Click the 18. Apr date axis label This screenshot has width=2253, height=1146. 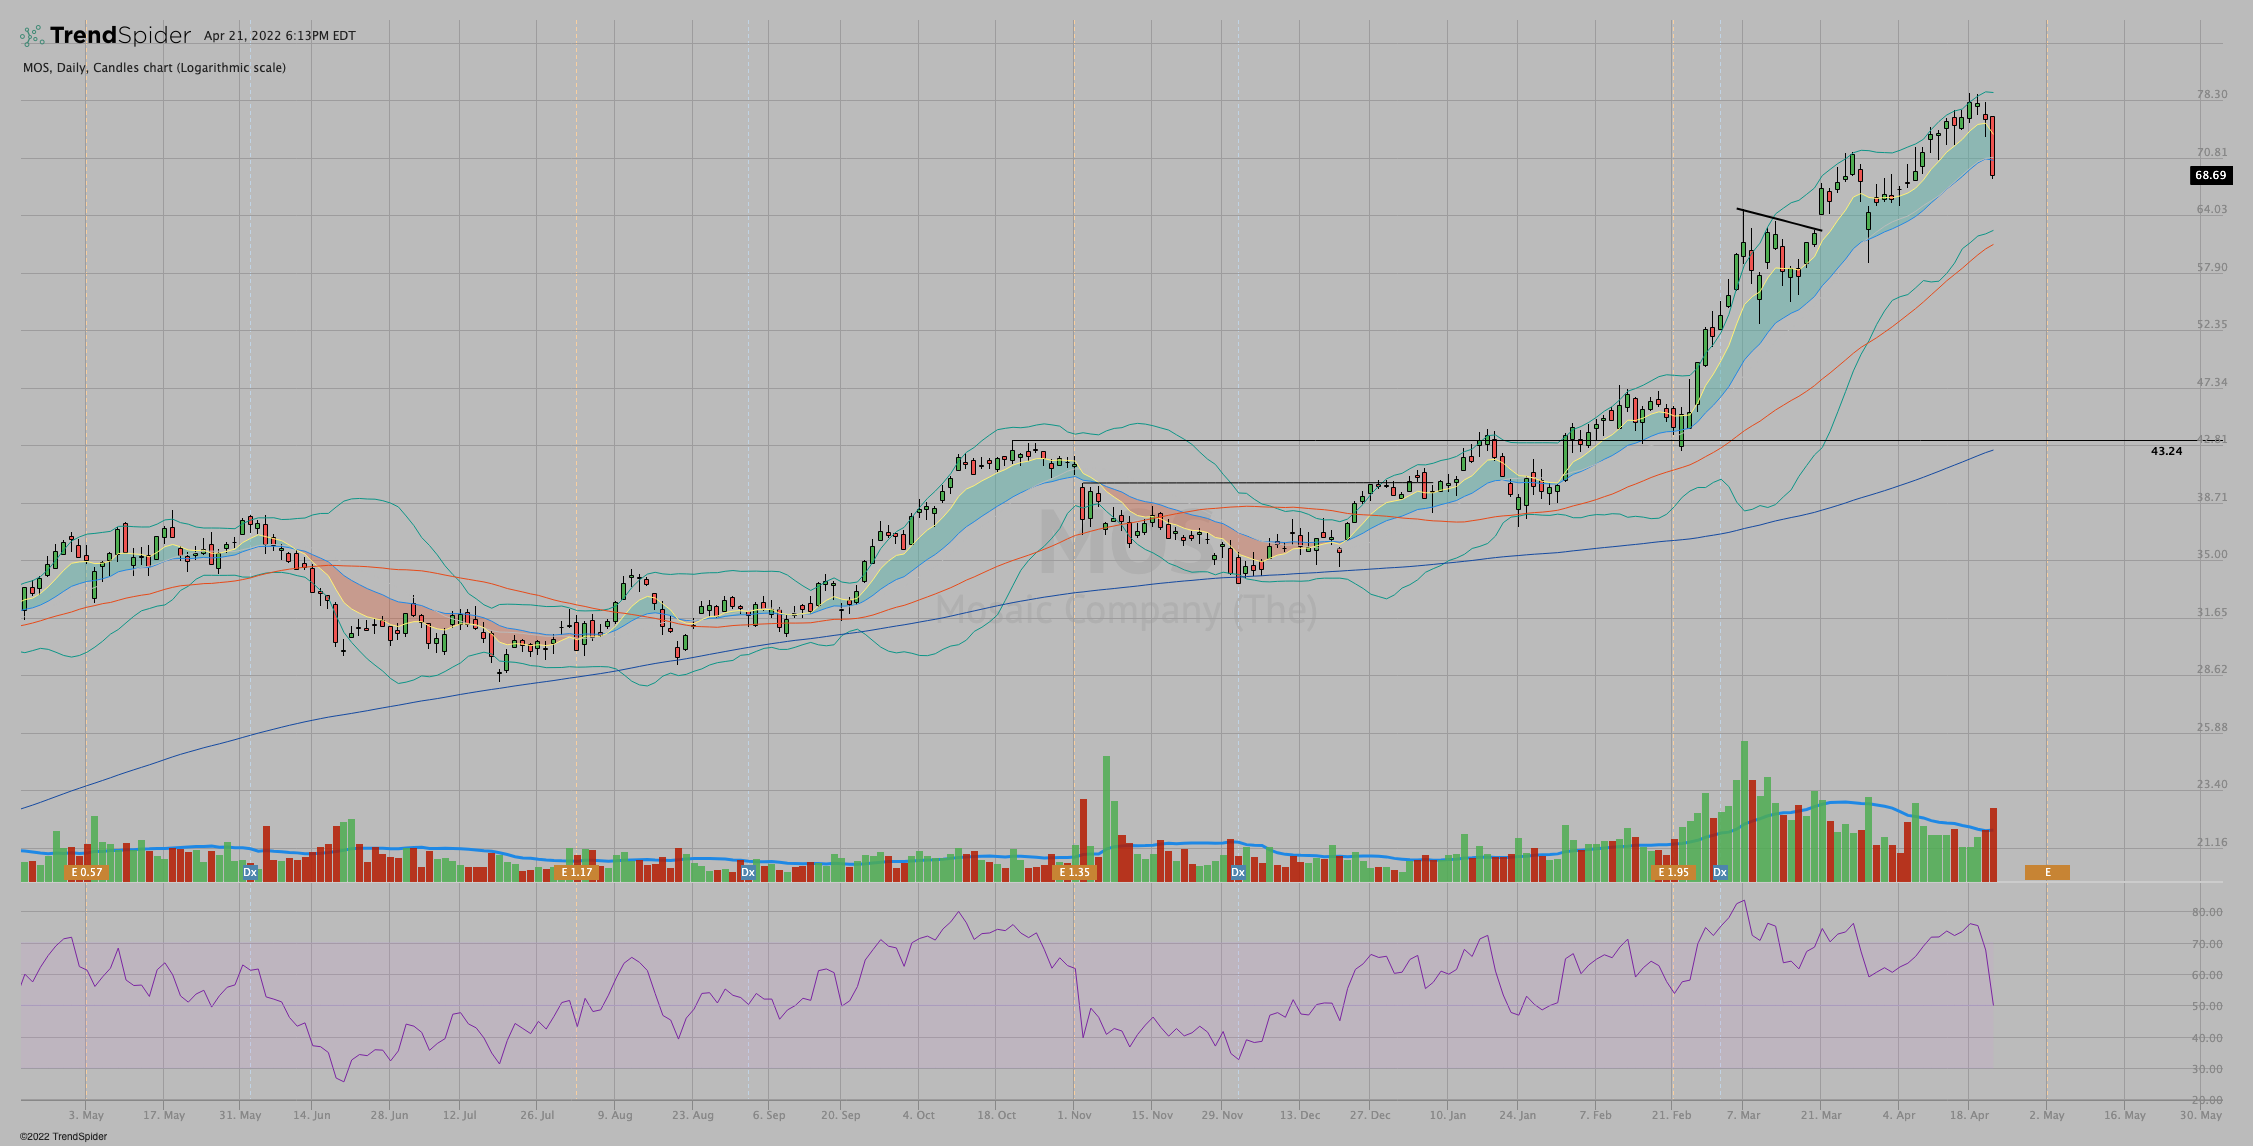coord(1967,1114)
